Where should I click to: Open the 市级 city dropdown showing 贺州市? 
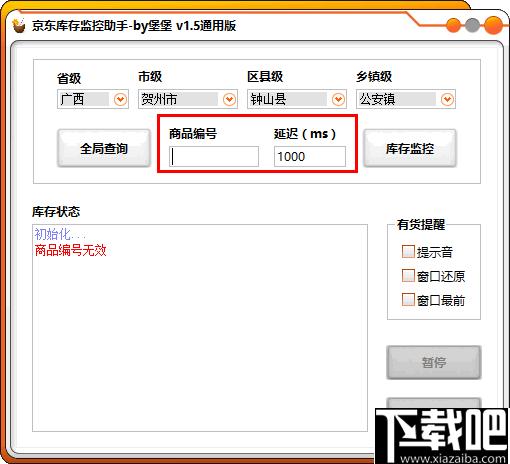click(x=188, y=99)
